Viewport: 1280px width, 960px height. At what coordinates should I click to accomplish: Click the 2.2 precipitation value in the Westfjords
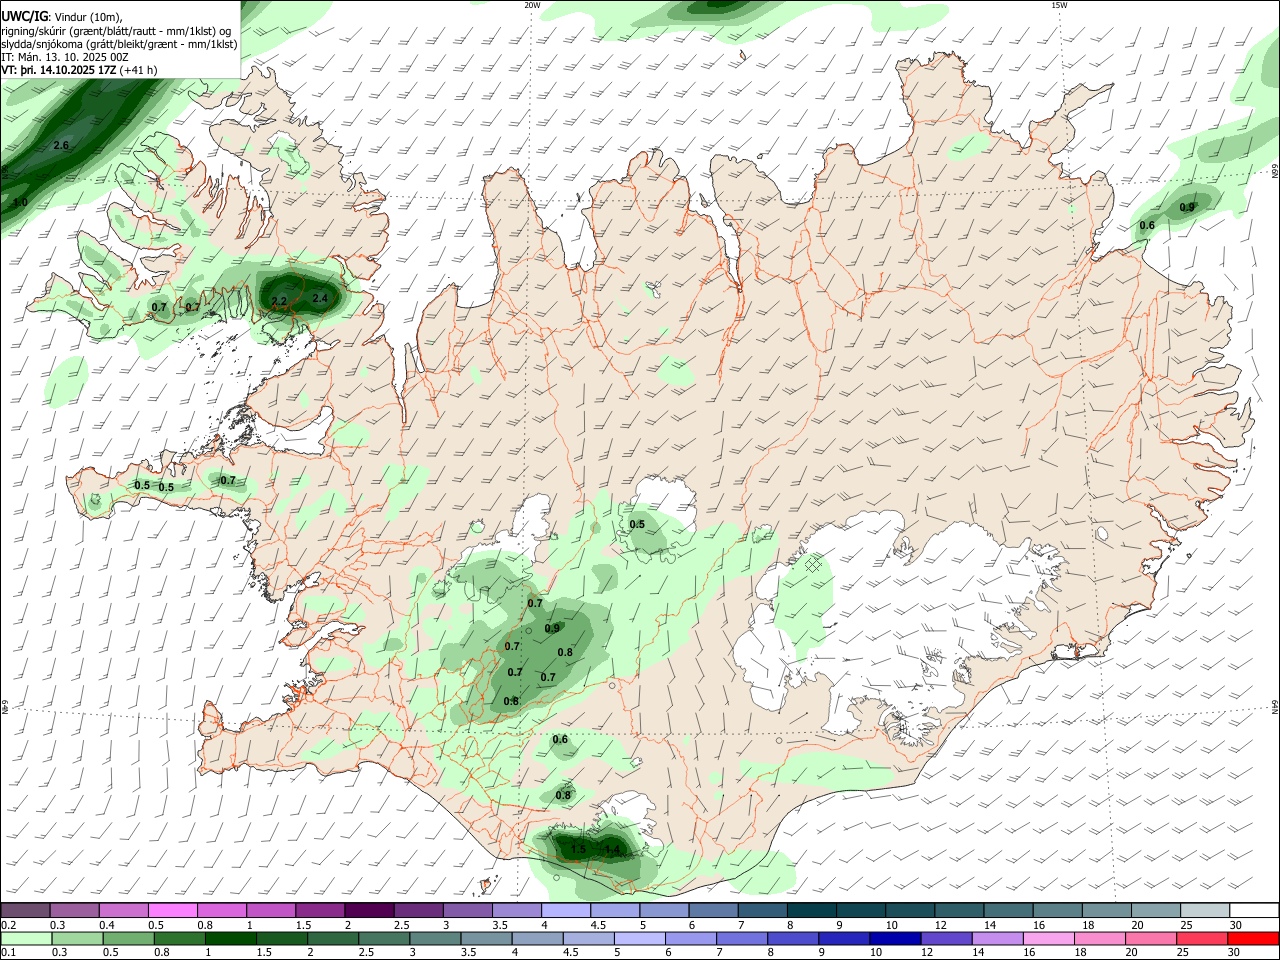pyautogui.click(x=279, y=301)
